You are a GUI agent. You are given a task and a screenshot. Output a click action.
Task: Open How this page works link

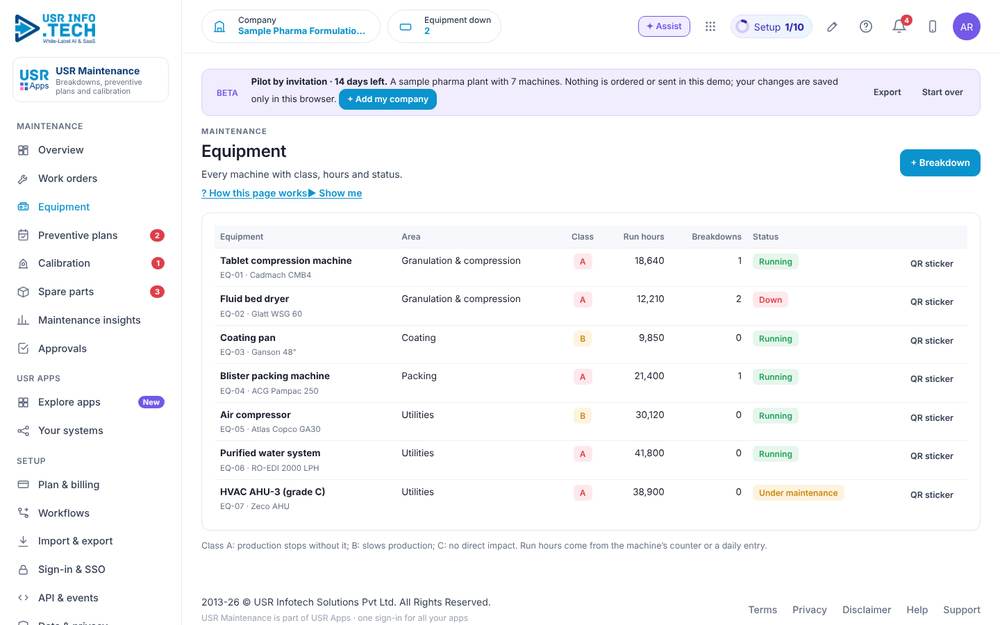(254, 193)
